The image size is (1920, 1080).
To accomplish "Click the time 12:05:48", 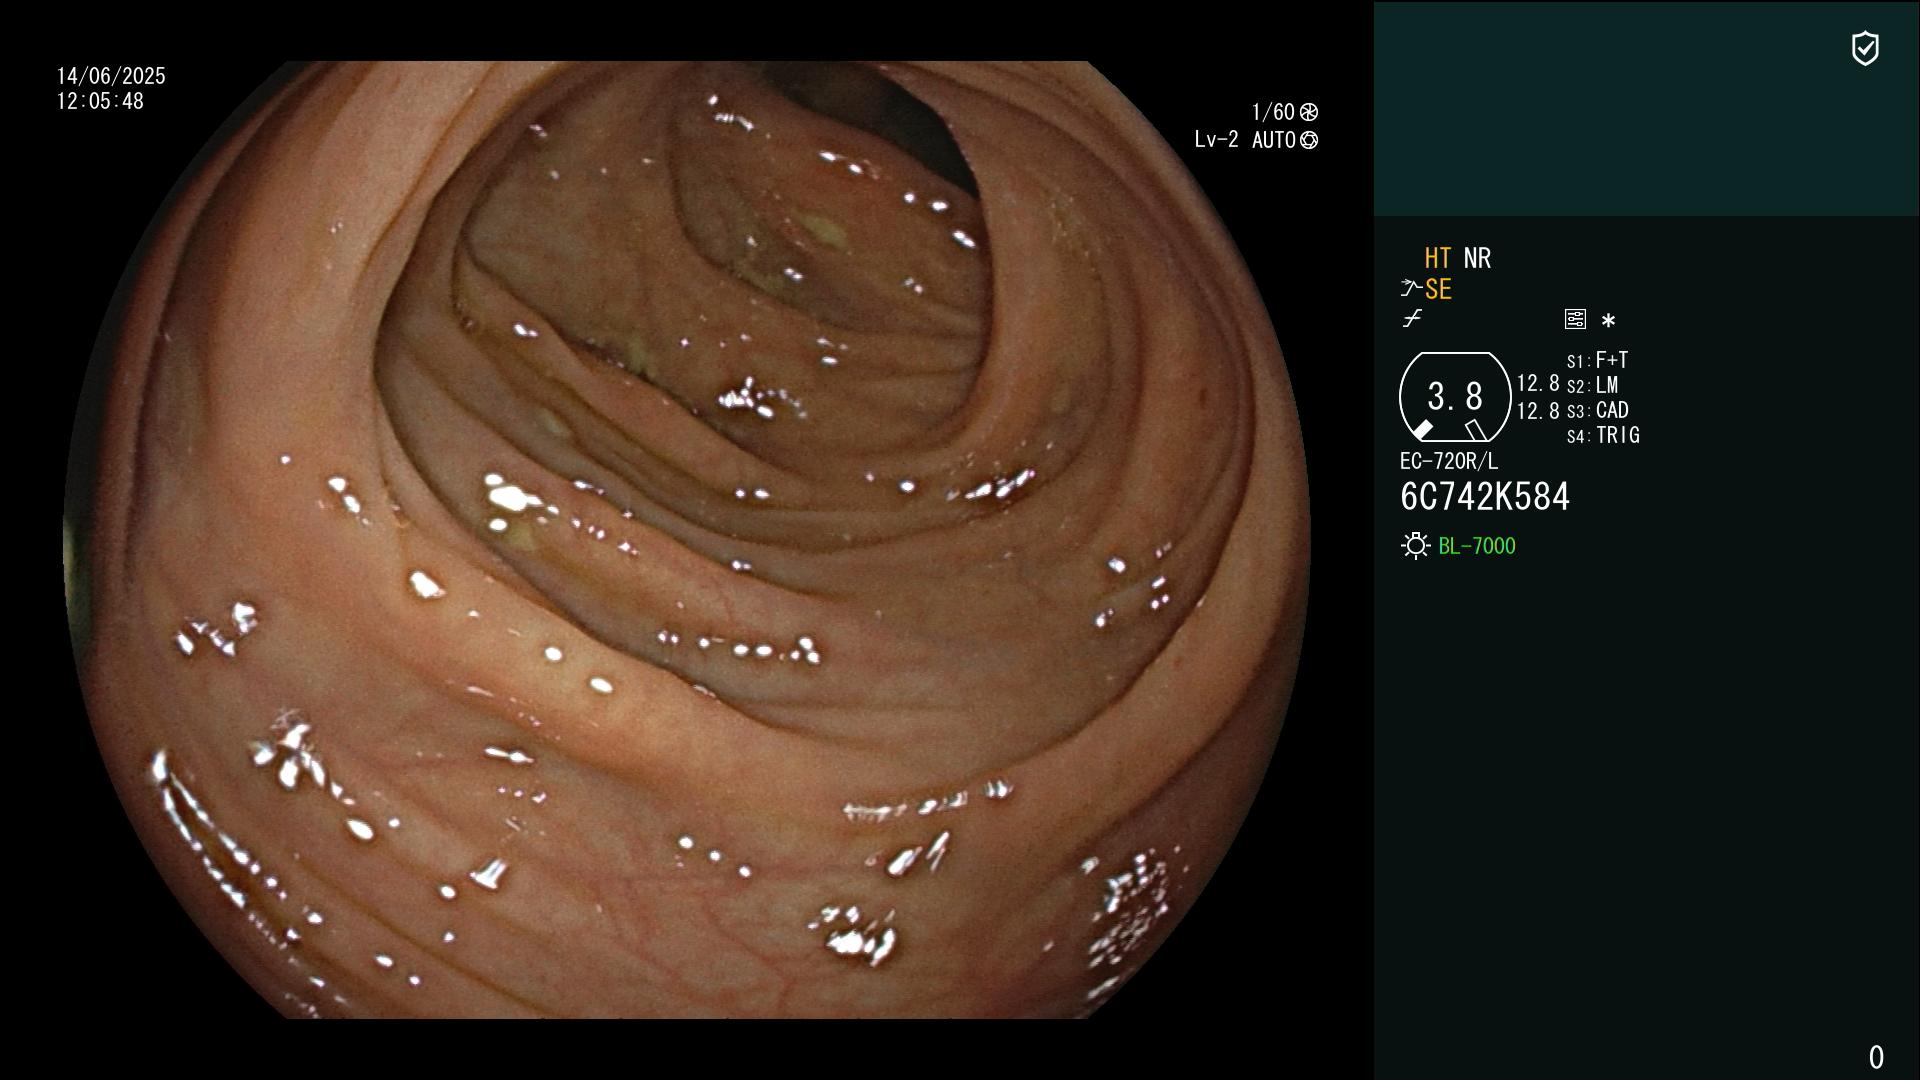I will click(100, 101).
